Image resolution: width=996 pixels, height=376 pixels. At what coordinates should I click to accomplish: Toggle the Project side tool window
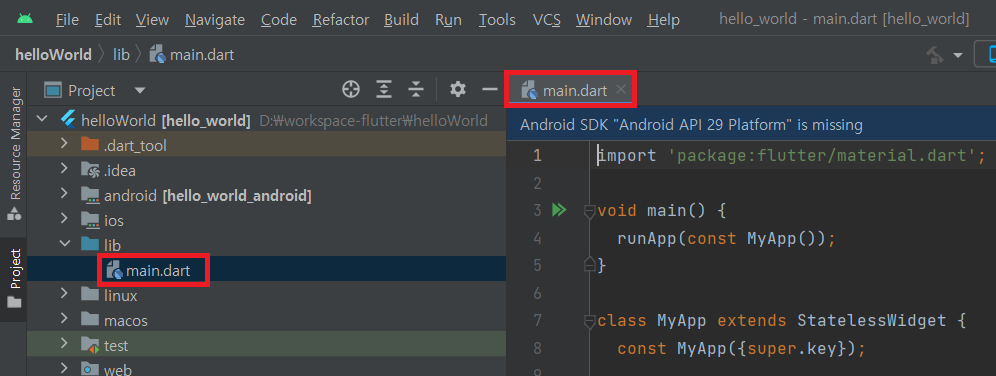(x=13, y=278)
